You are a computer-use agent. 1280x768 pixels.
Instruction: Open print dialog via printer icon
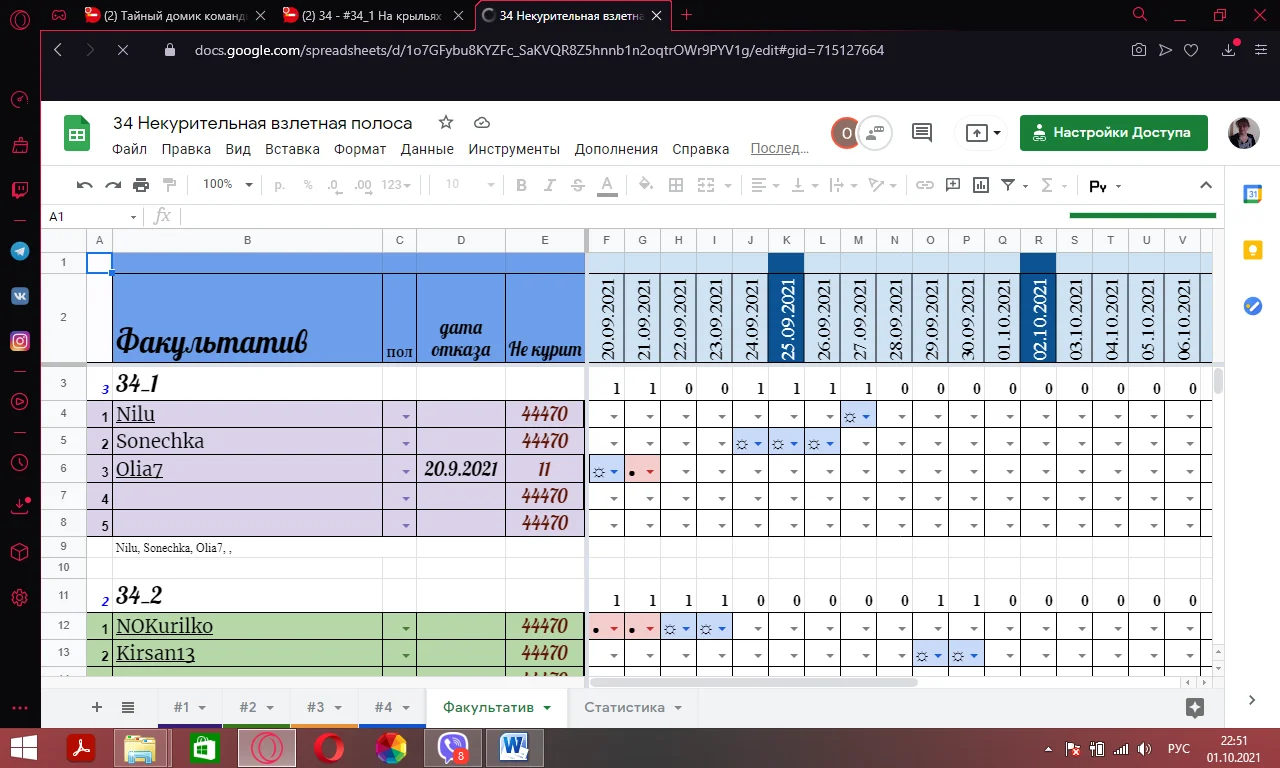click(x=140, y=184)
